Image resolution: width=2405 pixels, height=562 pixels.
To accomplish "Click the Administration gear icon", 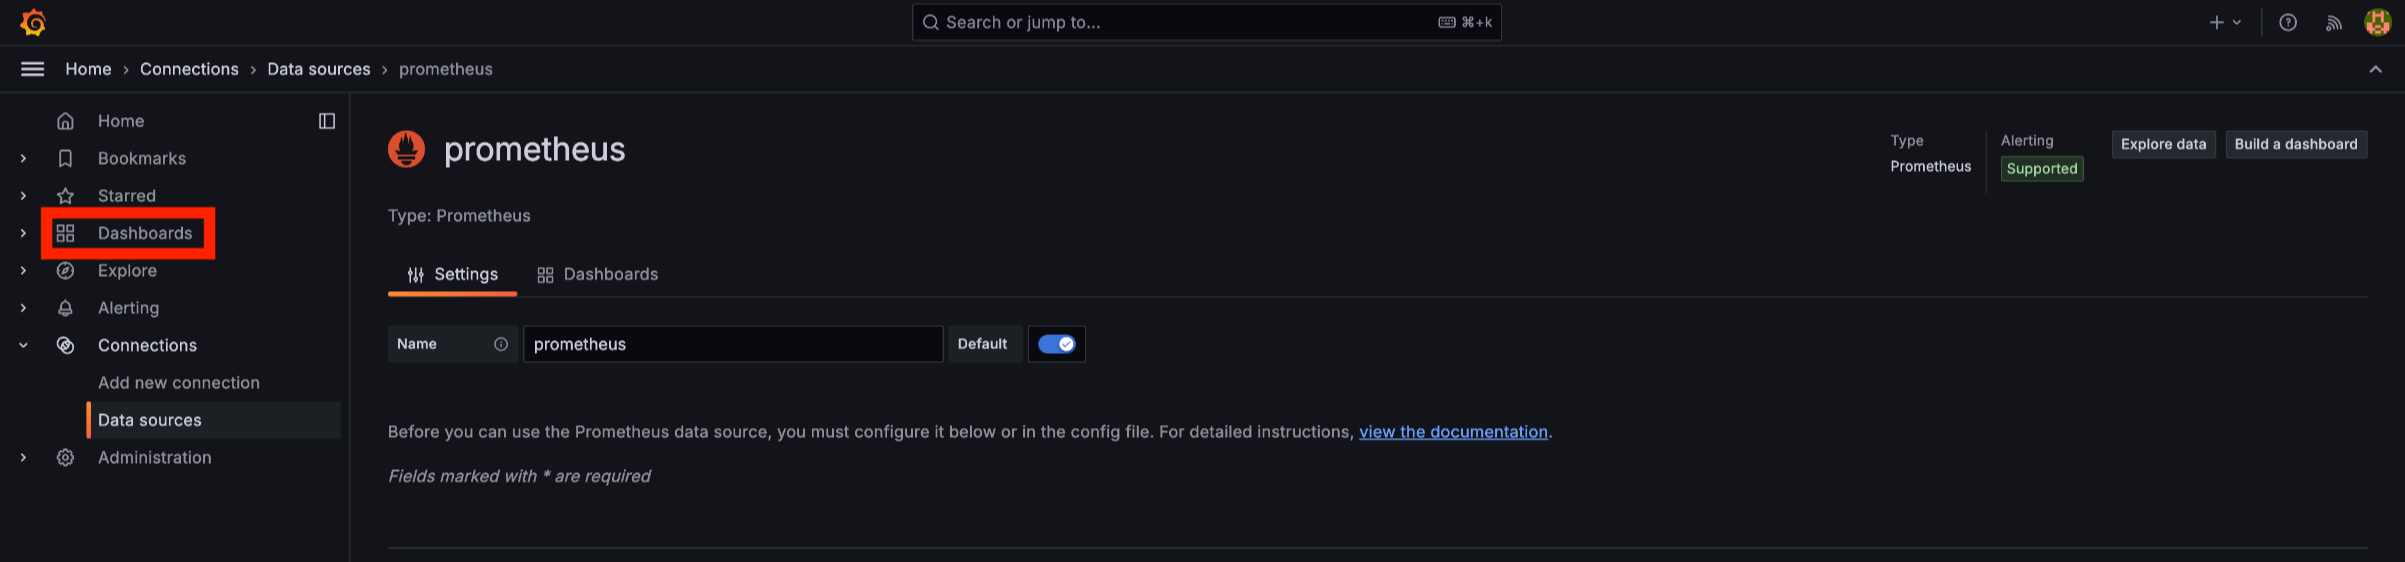I will (65, 457).
